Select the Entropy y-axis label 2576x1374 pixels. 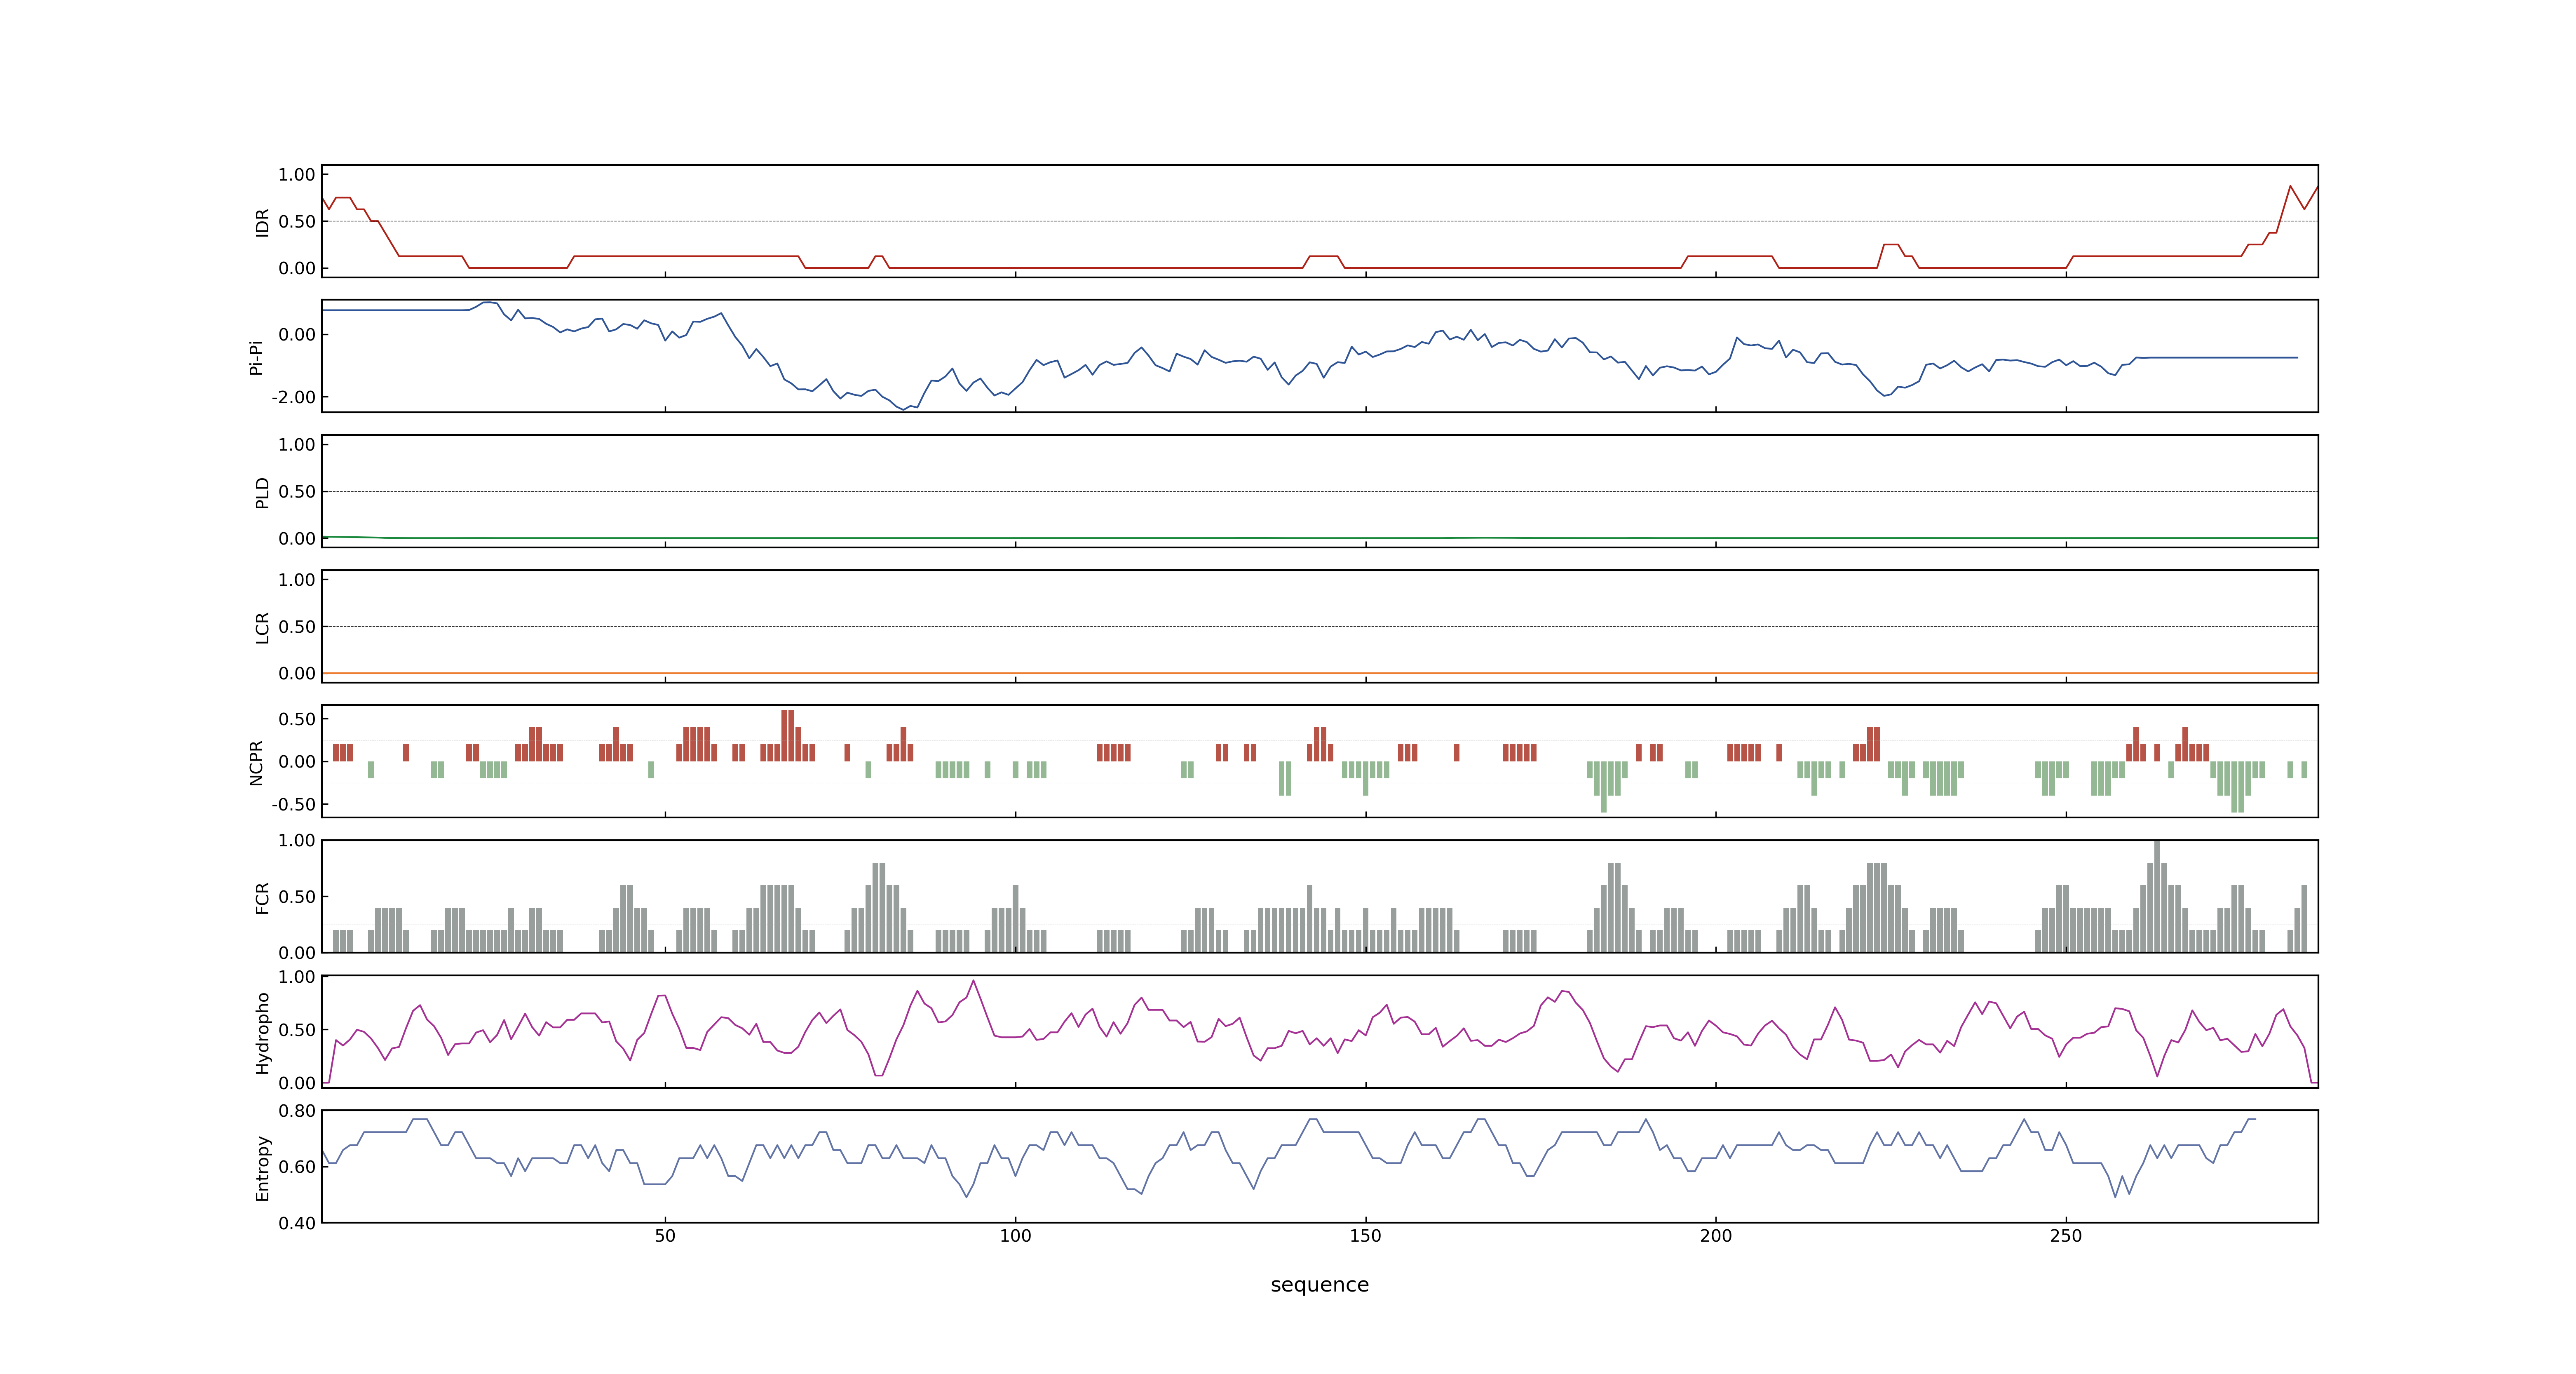[262, 1167]
